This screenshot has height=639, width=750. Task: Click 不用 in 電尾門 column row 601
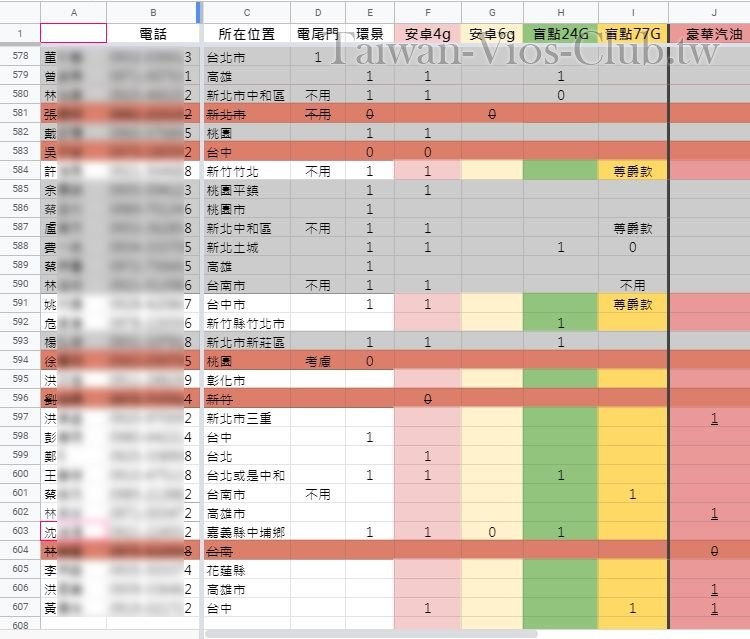coord(318,494)
